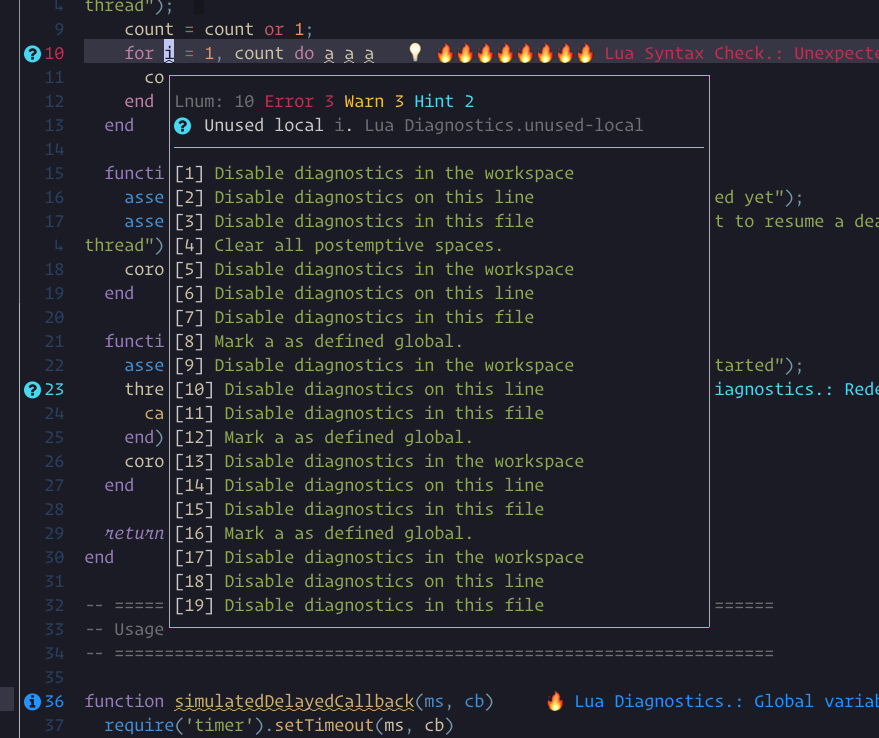This screenshot has width=879, height=738.
Task: Click line number 10 in the gutter
Action: tap(54, 54)
